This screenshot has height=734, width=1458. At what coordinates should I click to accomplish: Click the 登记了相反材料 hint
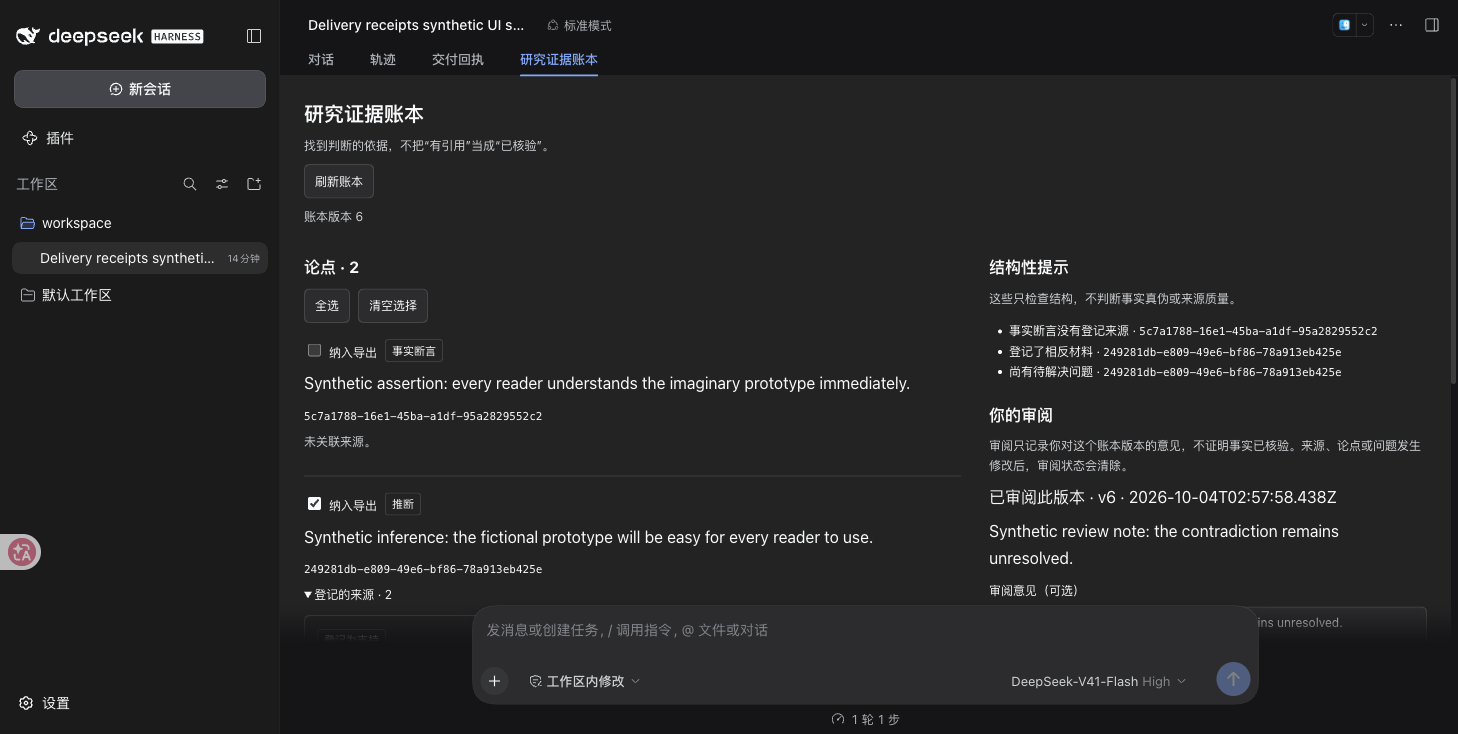pos(1175,352)
